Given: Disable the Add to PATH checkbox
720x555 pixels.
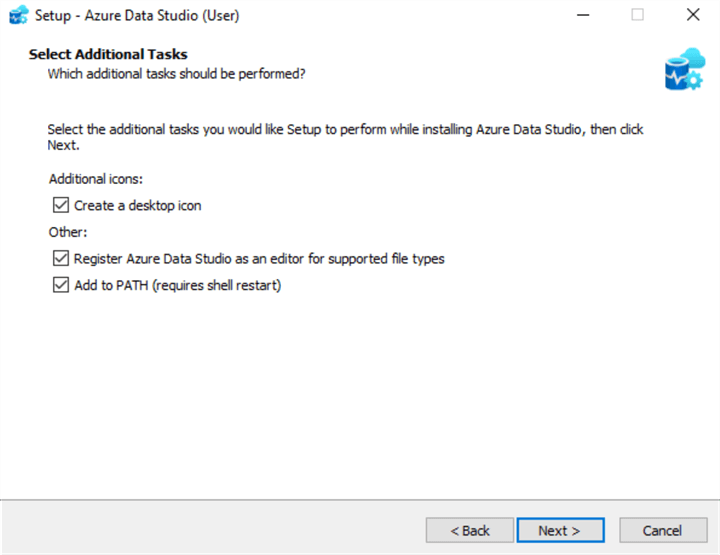Looking at the screenshot, I should click(x=59, y=286).
